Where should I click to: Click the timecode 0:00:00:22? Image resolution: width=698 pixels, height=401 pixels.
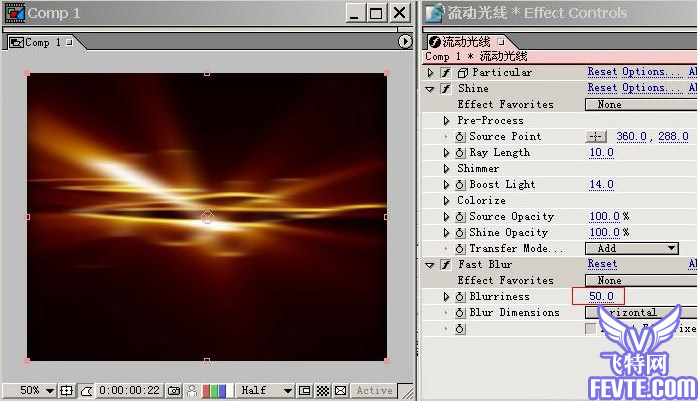coord(129,391)
